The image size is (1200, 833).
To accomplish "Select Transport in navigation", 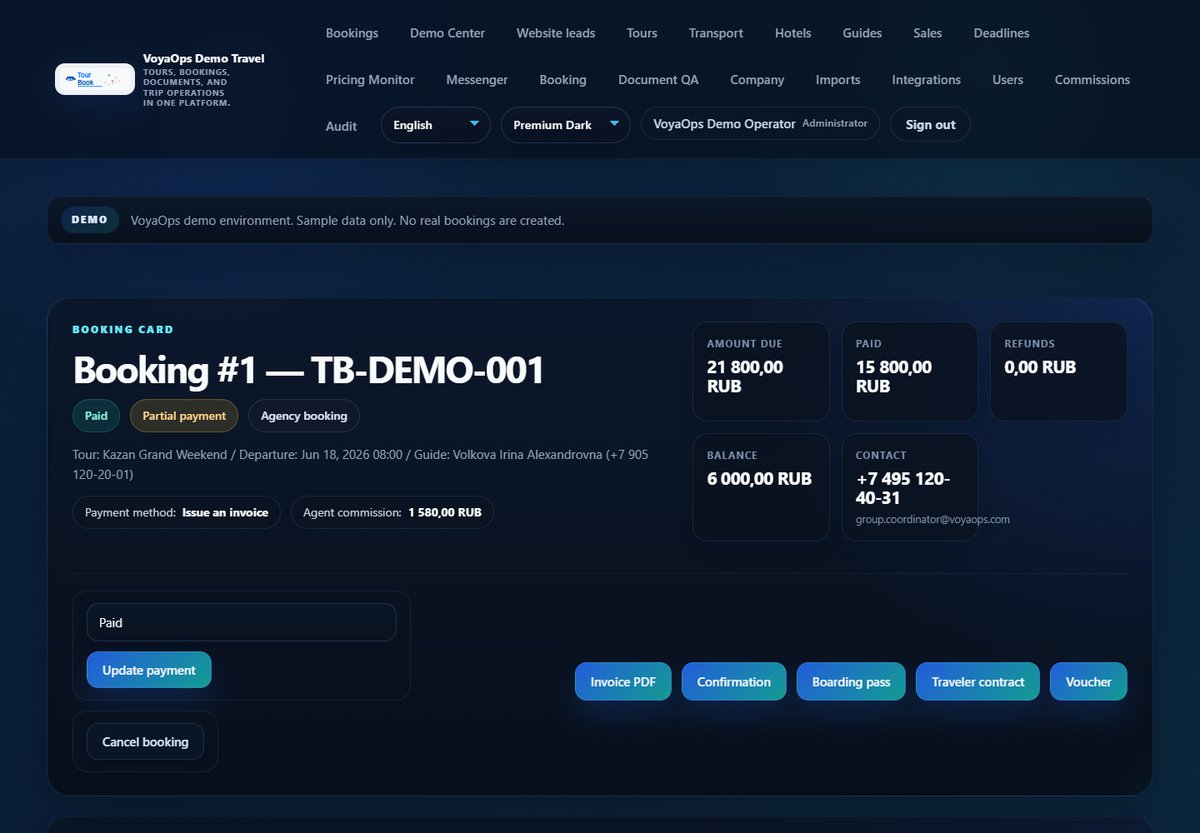I will 716,33.
